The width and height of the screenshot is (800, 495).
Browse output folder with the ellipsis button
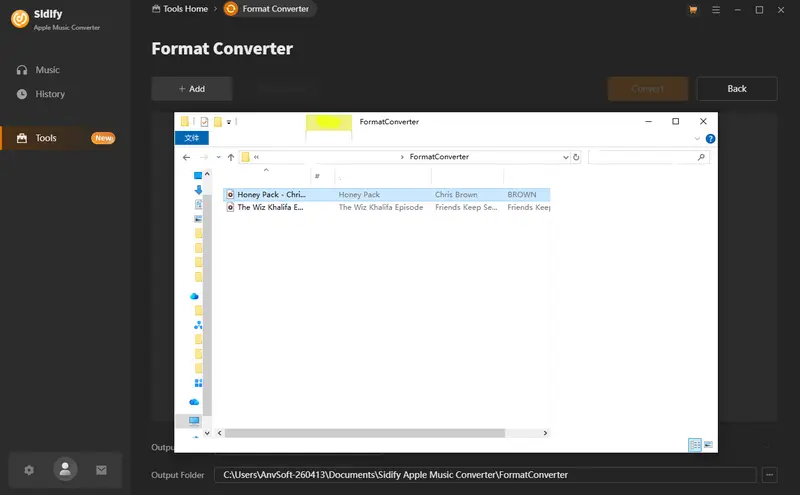point(769,475)
